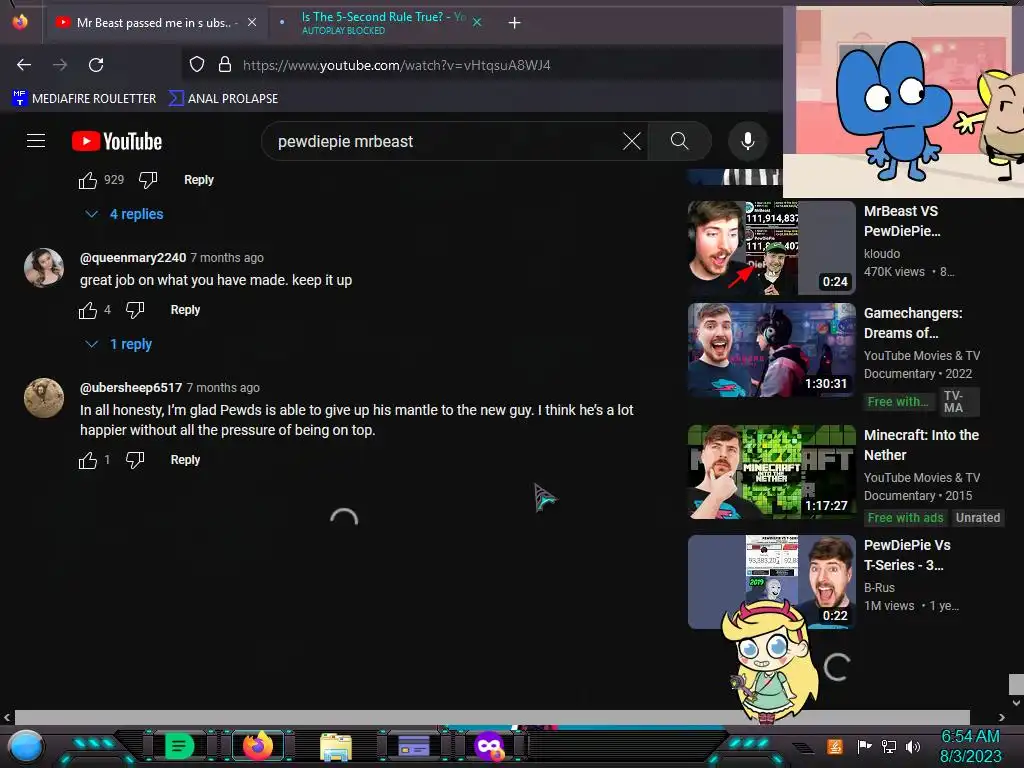Click the padlock site security icon

coord(225,65)
